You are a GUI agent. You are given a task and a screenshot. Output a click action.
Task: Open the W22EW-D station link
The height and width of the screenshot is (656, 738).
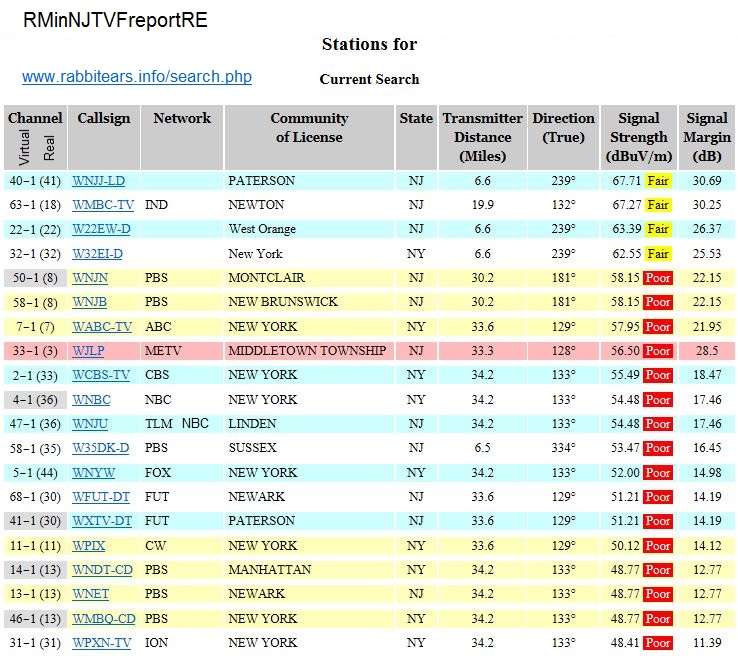(101, 229)
